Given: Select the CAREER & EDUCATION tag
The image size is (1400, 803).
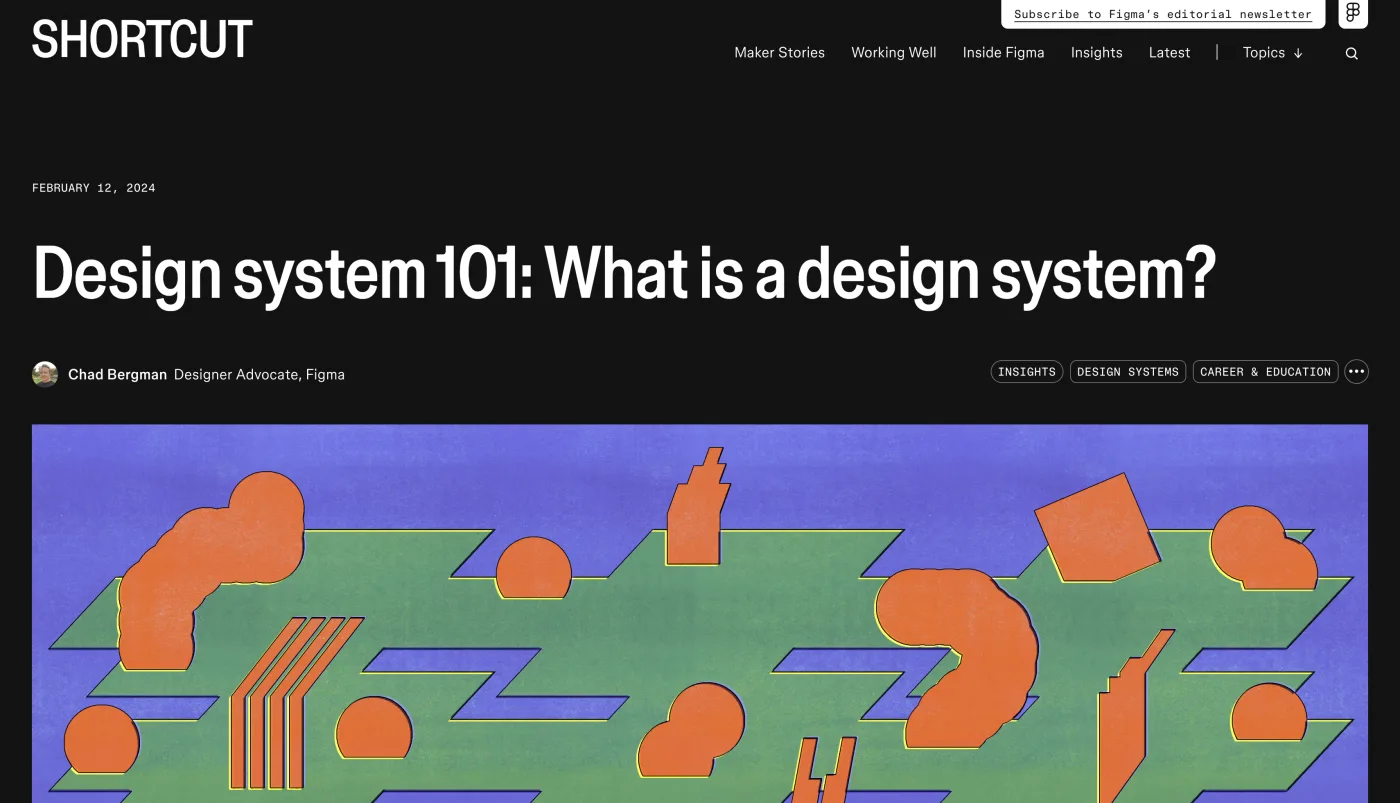Looking at the screenshot, I should coord(1266,372).
